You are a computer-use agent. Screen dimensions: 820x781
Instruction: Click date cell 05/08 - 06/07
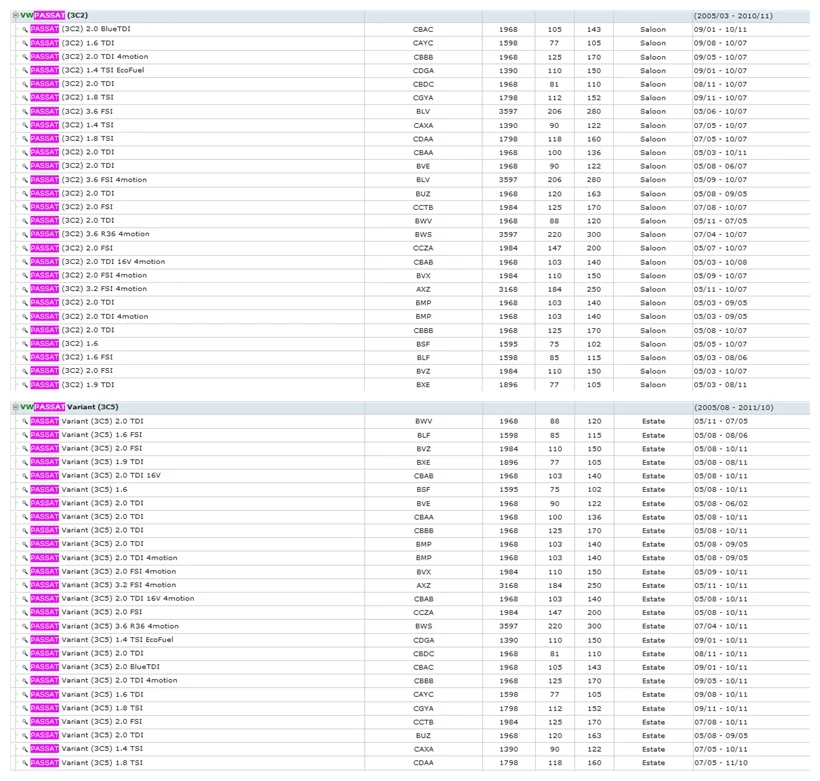point(721,166)
